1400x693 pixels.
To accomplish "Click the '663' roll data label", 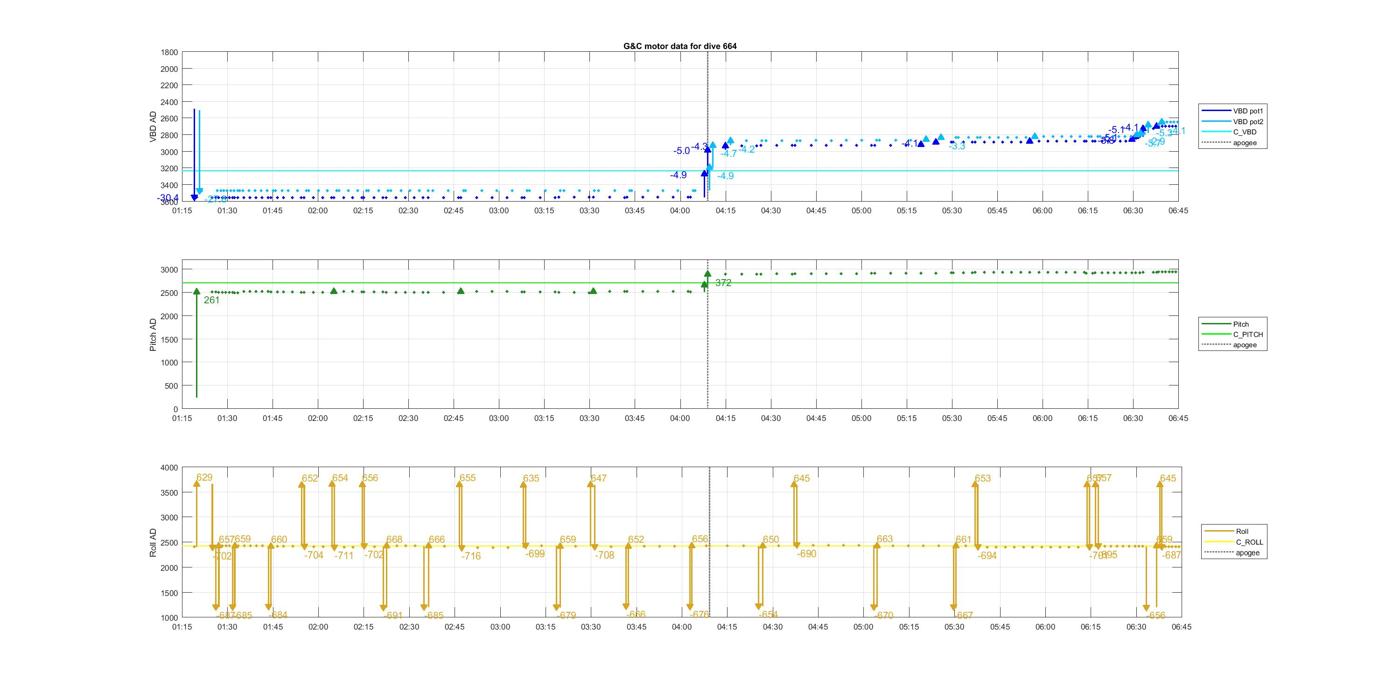I will [x=884, y=540].
